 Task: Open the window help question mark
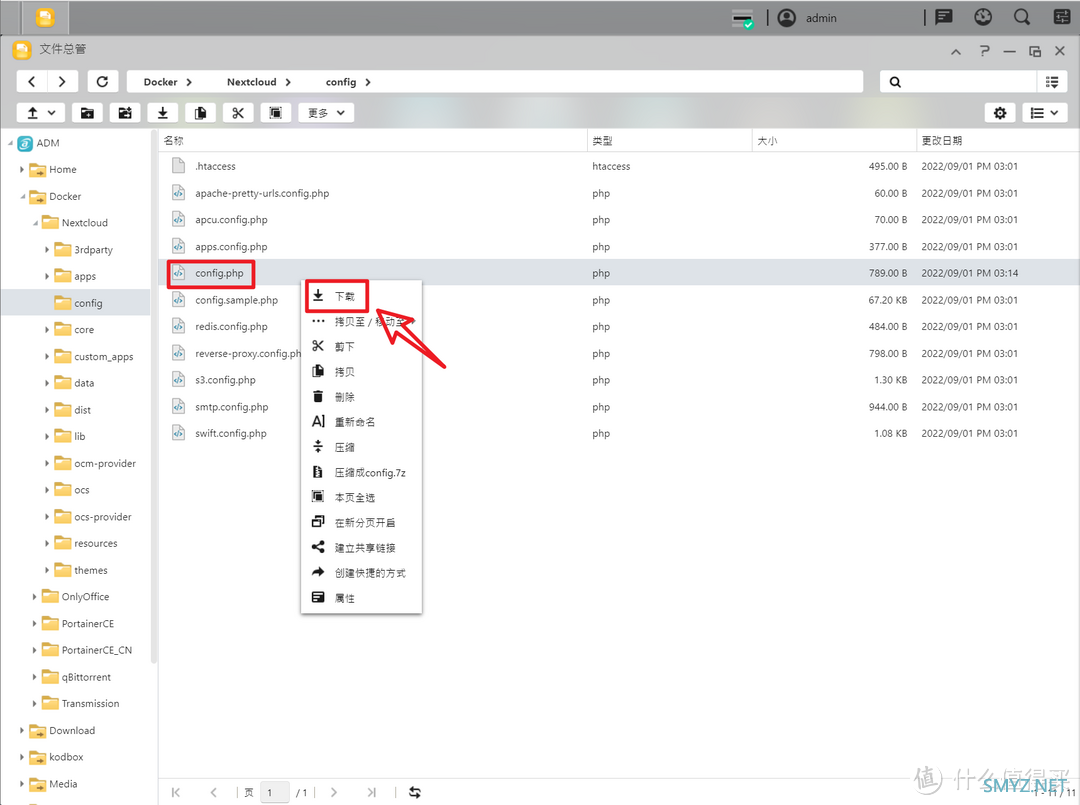coord(984,51)
